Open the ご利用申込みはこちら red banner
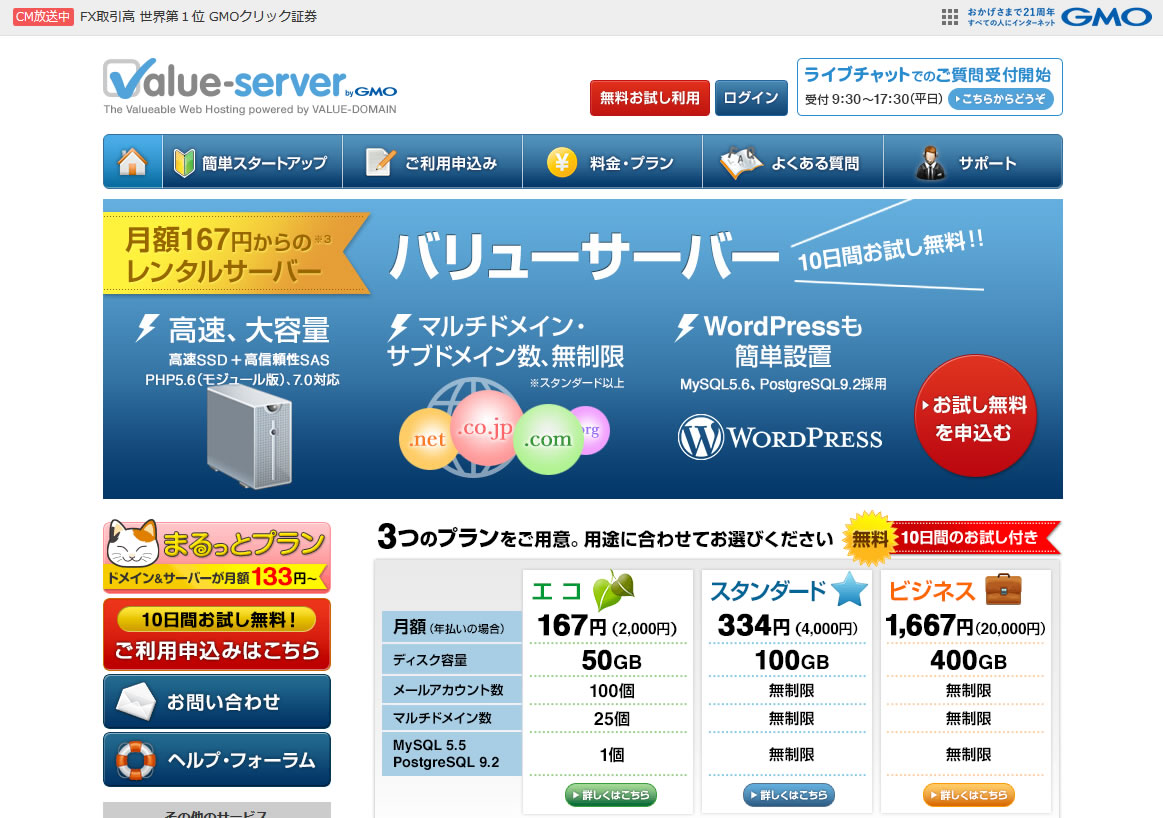 click(x=217, y=635)
